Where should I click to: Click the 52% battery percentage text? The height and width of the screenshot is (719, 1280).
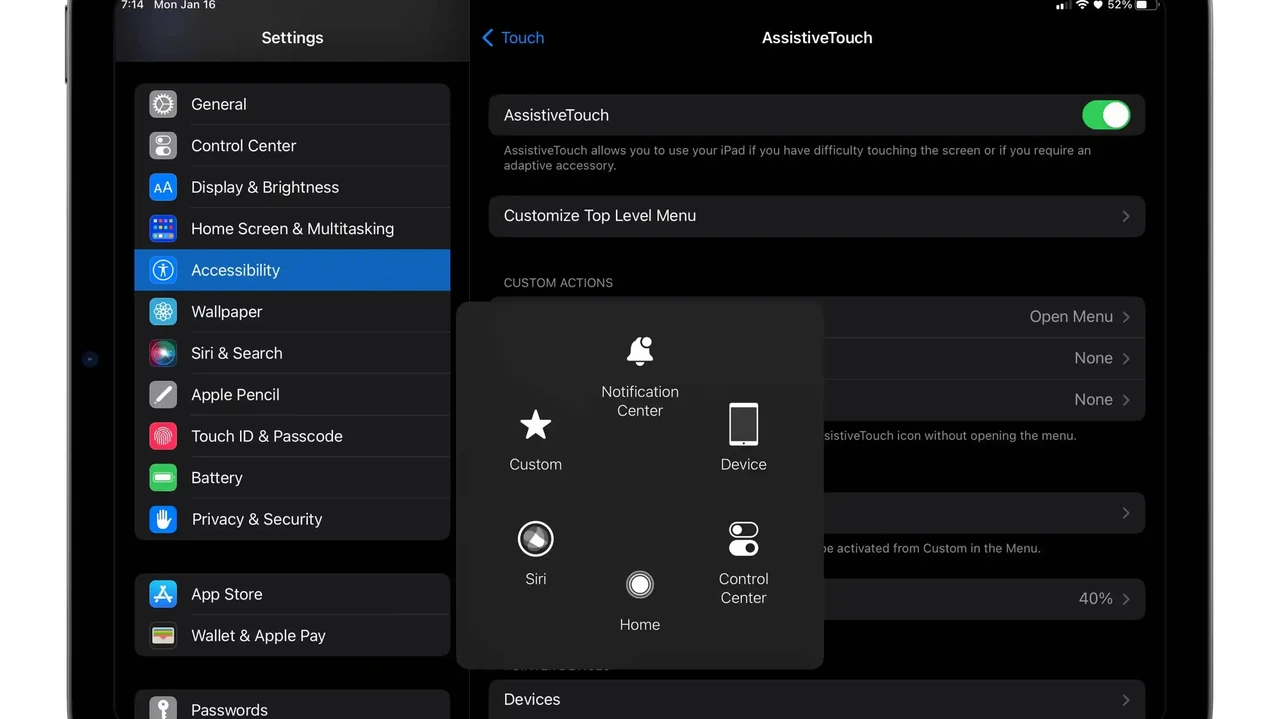coord(1119,5)
